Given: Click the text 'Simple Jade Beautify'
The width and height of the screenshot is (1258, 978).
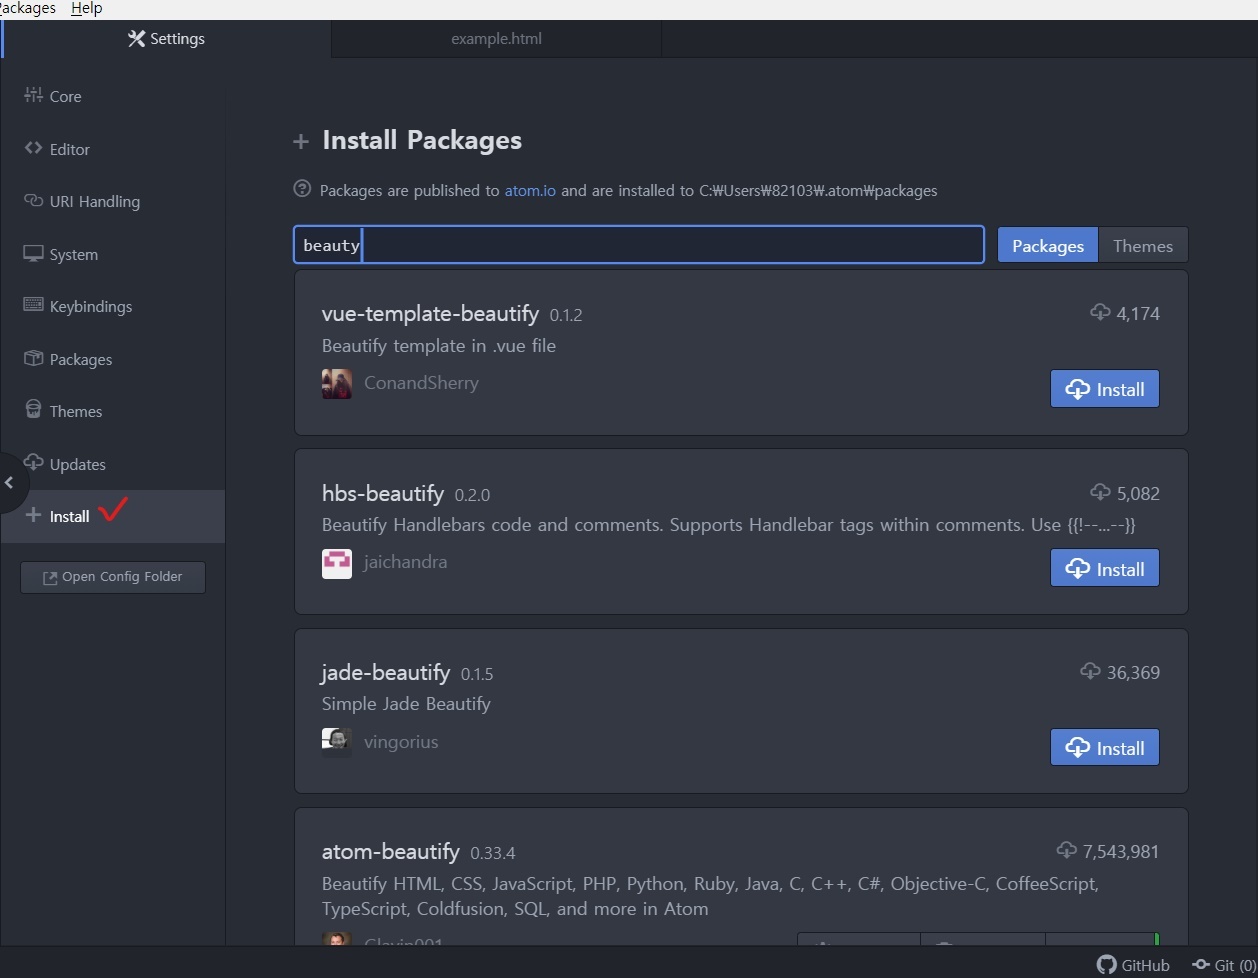Looking at the screenshot, I should 406,704.
